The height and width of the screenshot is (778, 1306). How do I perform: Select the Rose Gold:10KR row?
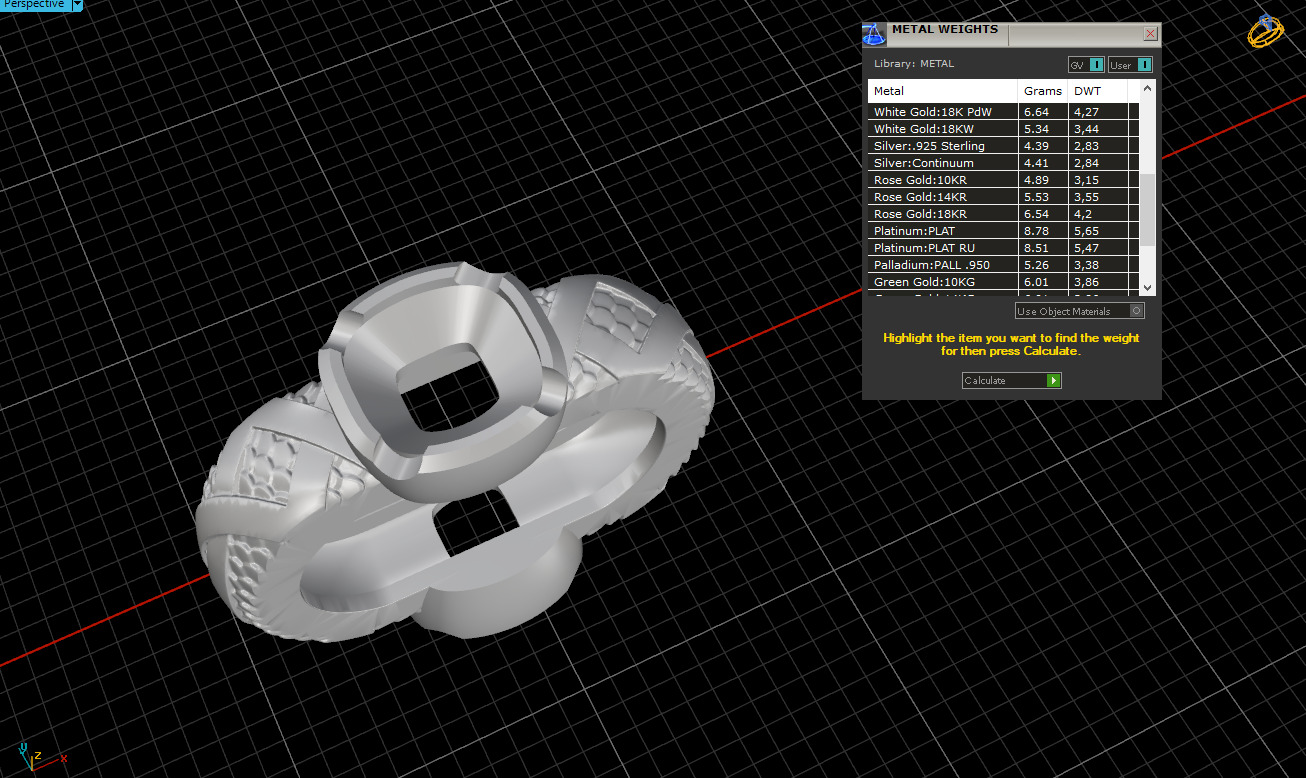[1003, 180]
